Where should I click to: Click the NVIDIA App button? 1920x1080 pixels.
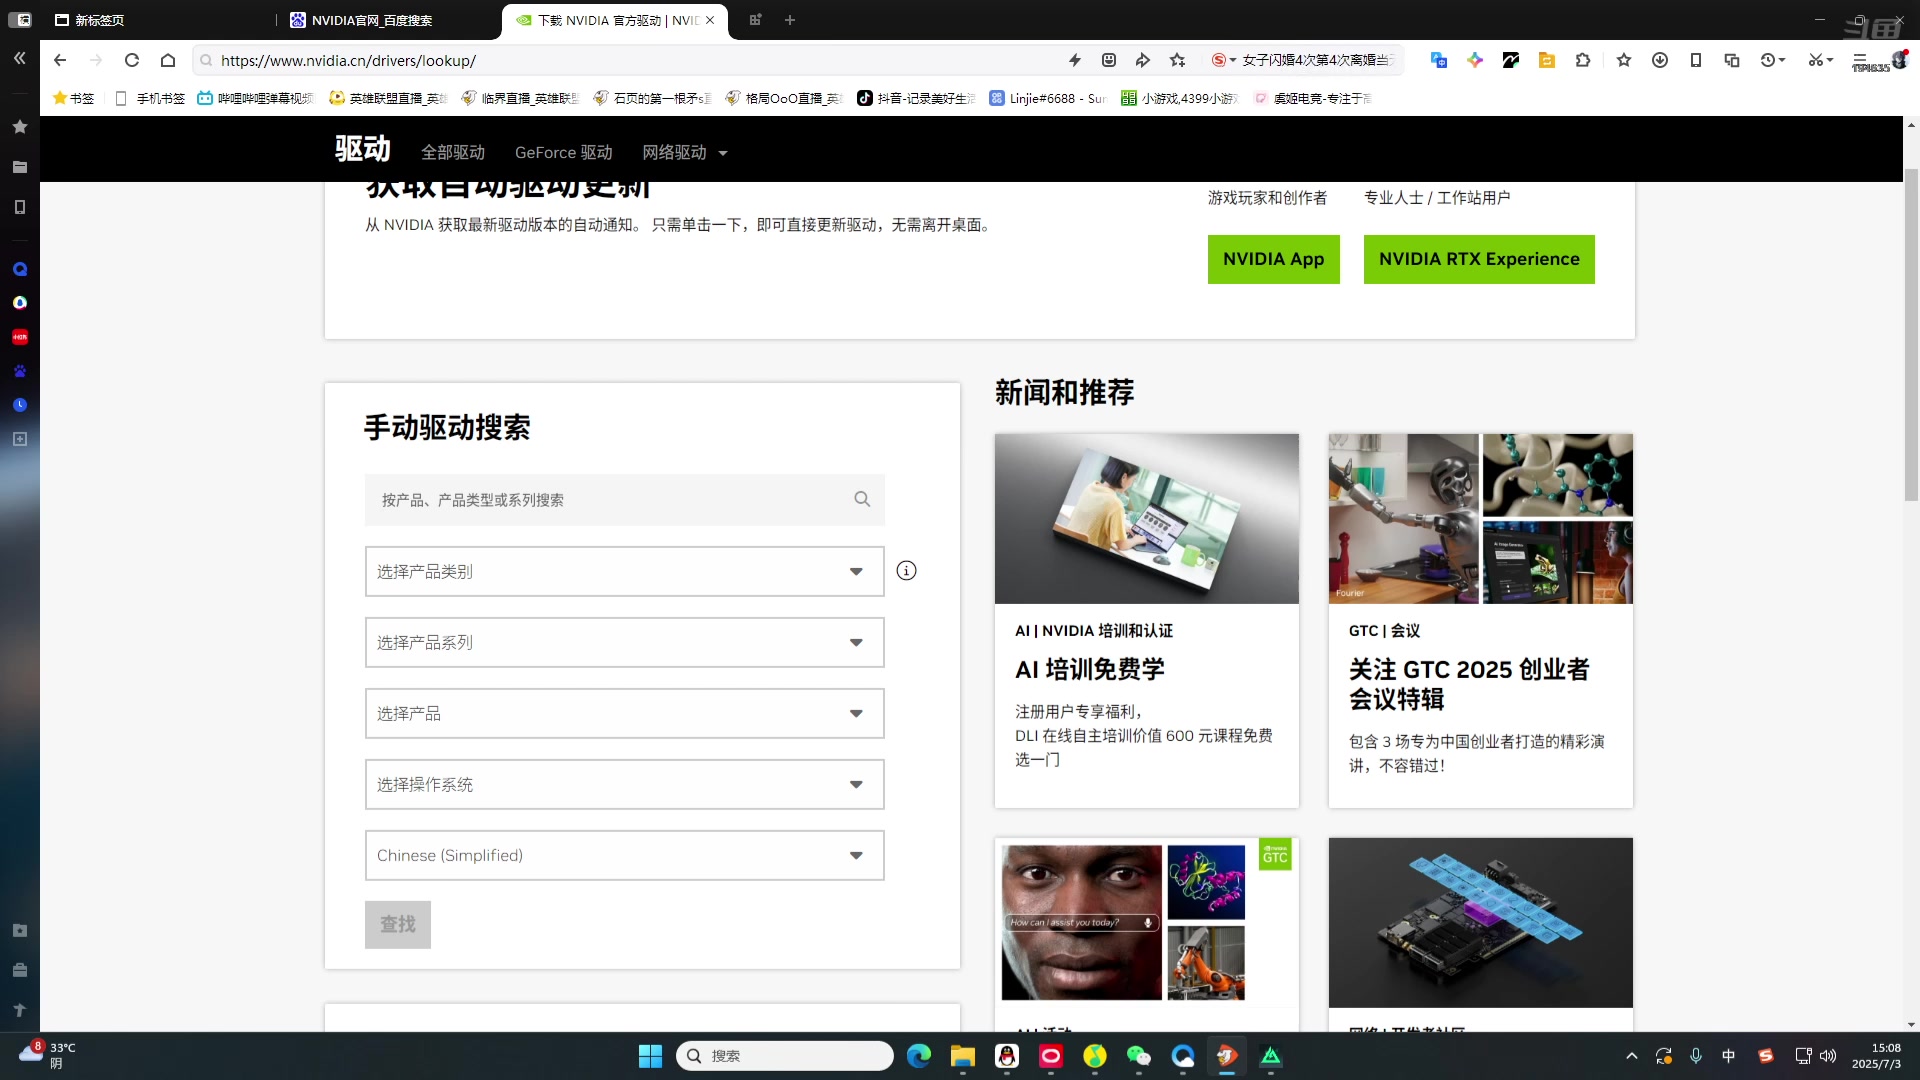pos(1273,259)
